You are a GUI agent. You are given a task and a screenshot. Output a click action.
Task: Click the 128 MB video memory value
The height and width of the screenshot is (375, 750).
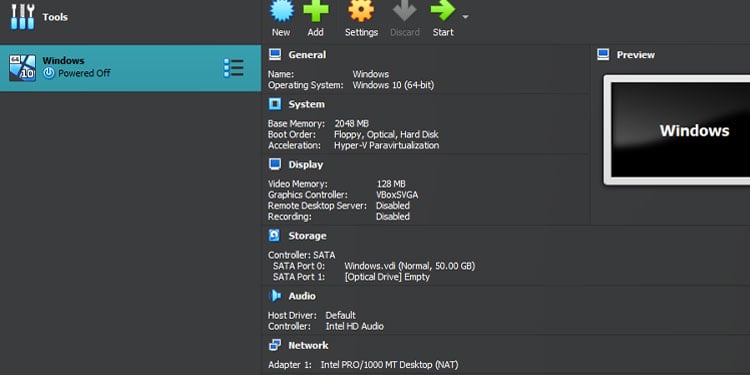pos(391,184)
